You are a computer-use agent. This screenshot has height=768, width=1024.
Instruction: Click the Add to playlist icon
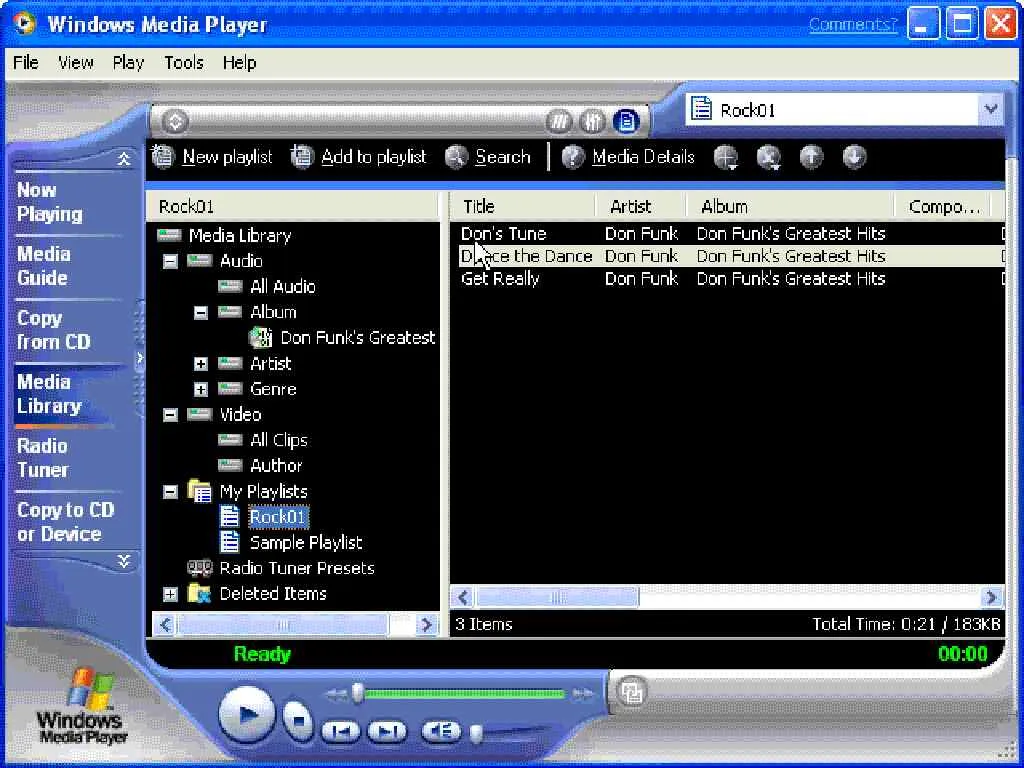coord(302,157)
